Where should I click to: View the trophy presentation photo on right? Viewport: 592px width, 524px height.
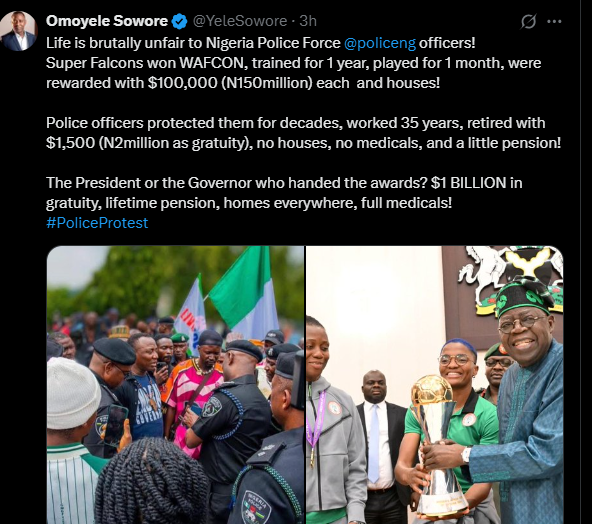point(435,385)
